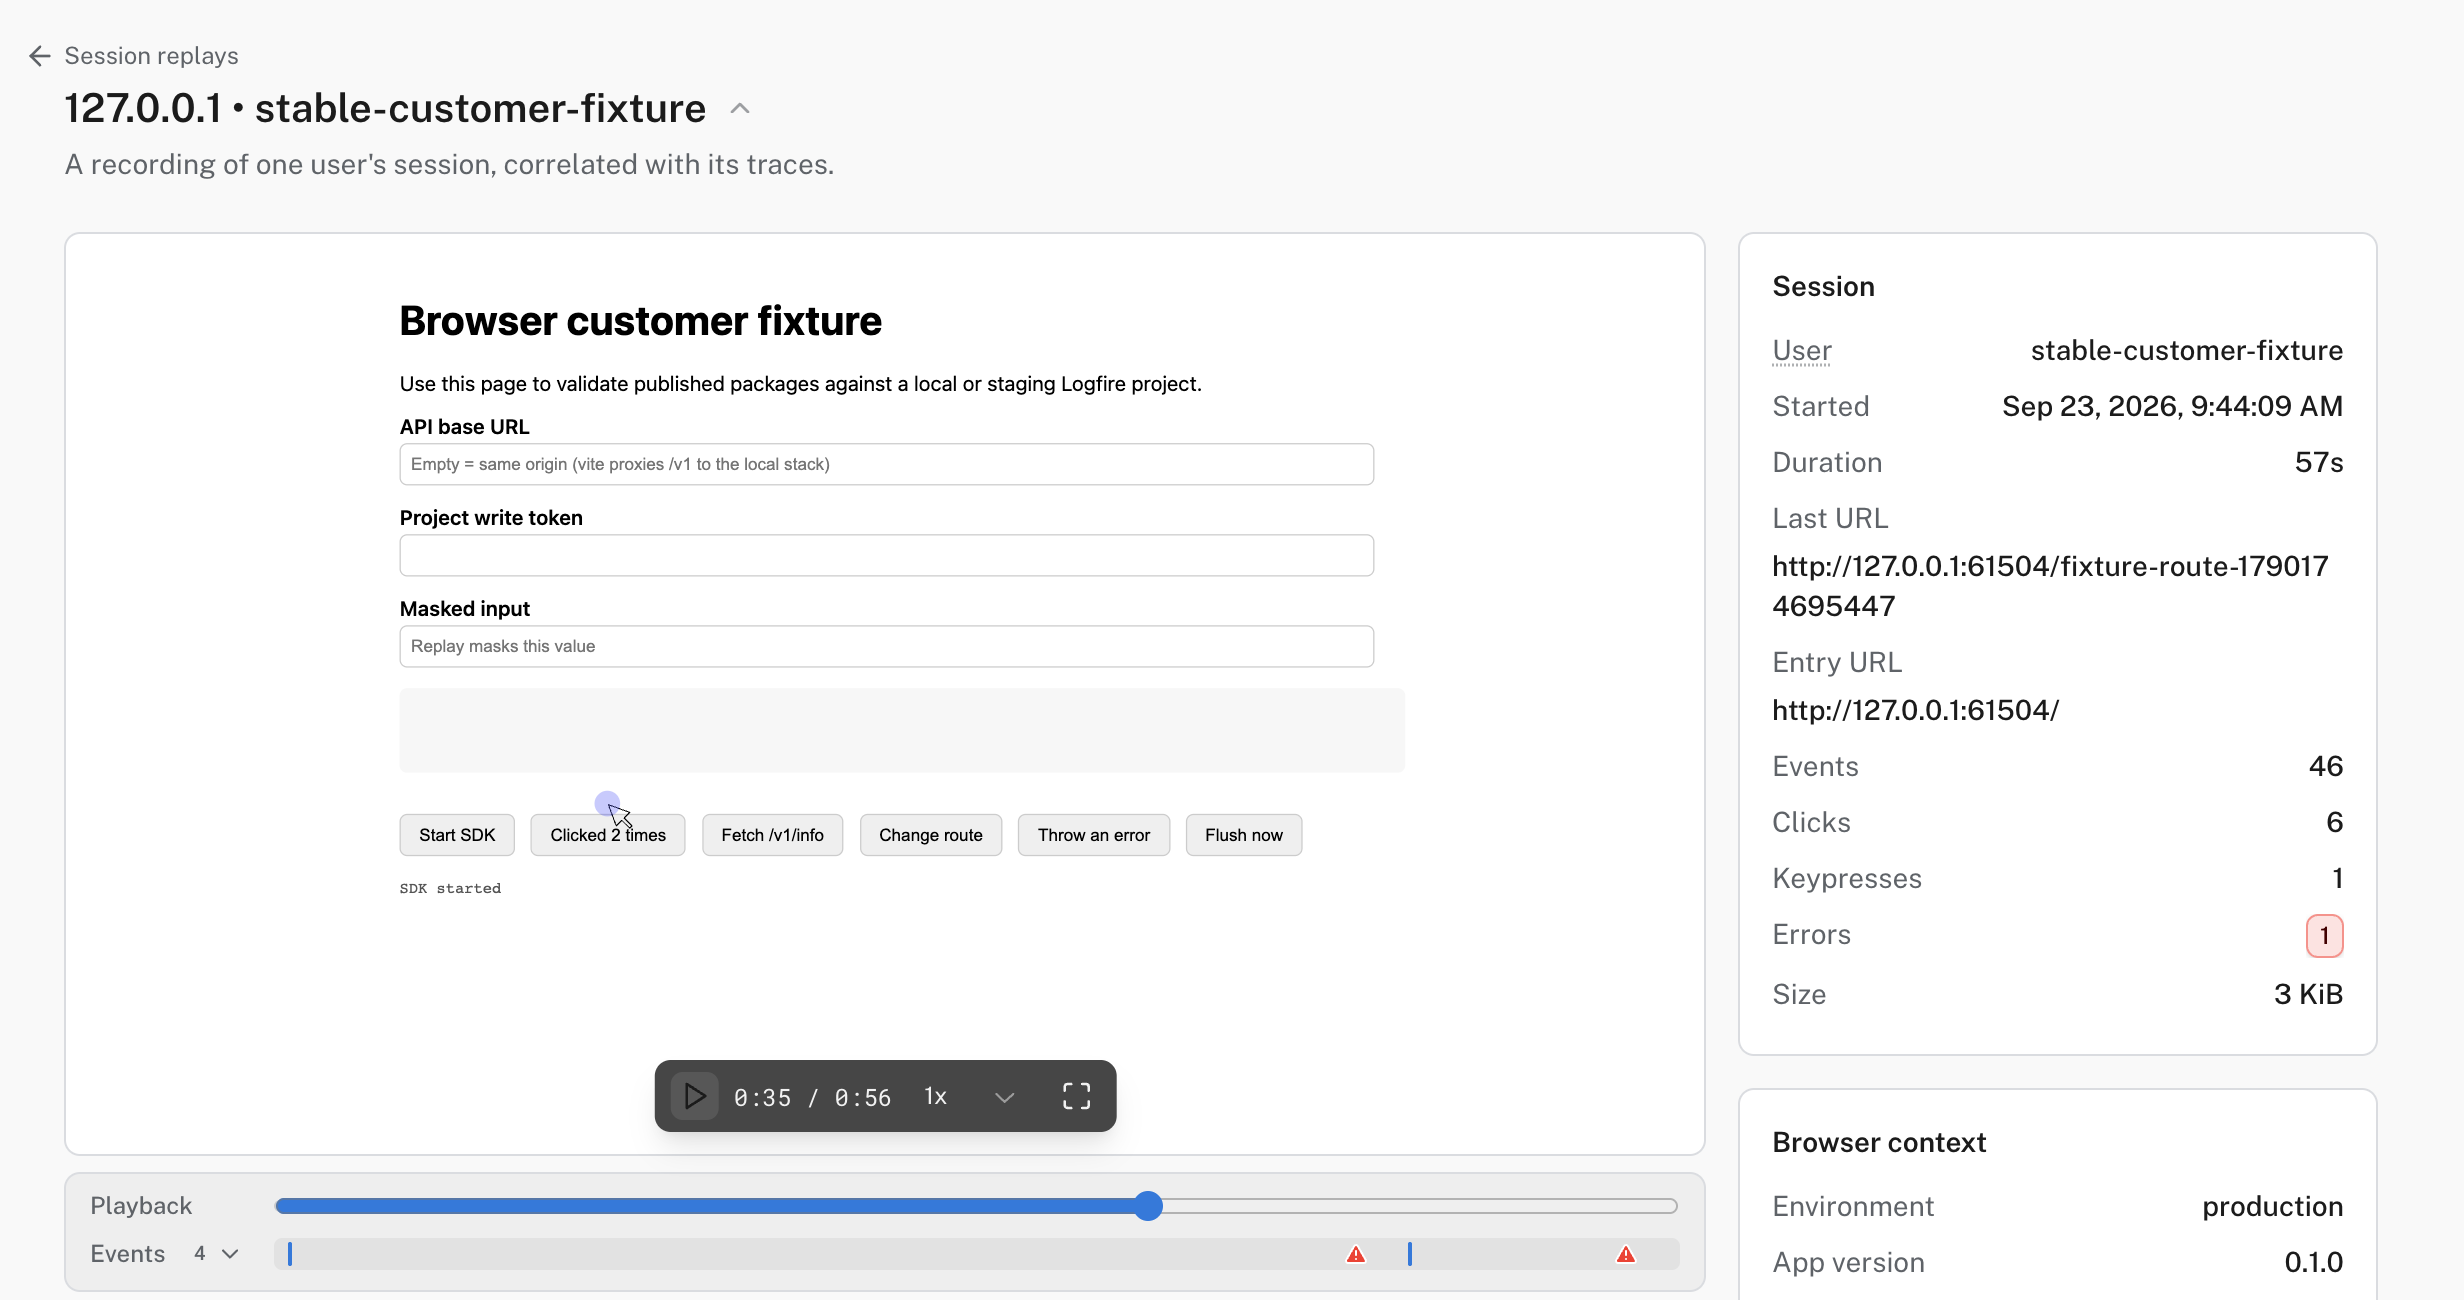Click the Duration 57s value
Image resolution: width=2464 pixels, height=1300 pixels.
click(x=2319, y=462)
